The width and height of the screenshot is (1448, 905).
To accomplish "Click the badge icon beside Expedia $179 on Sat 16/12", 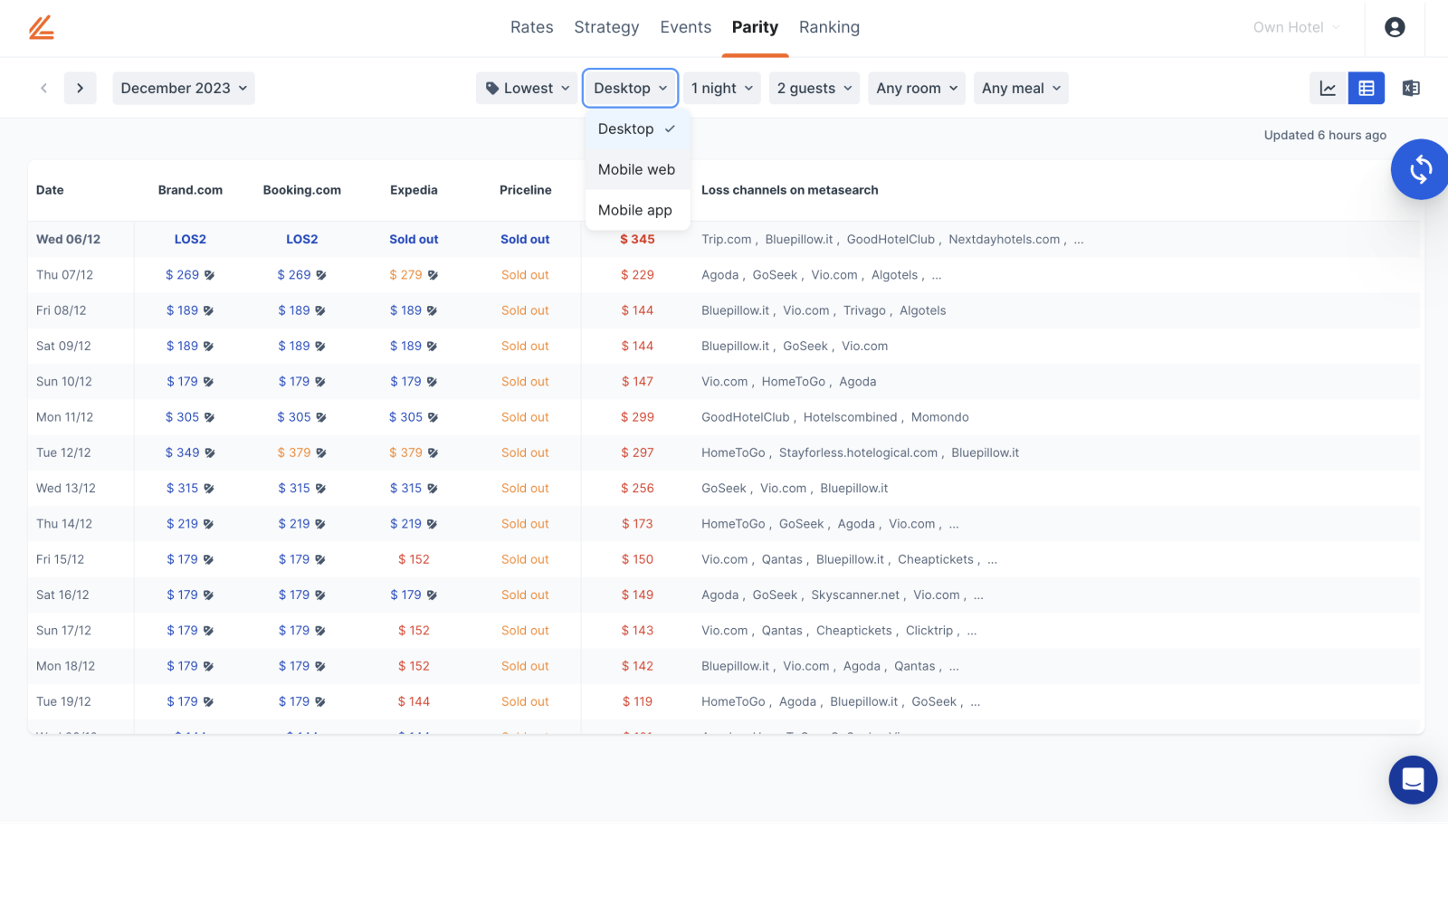I will pyautogui.click(x=432, y=595).
